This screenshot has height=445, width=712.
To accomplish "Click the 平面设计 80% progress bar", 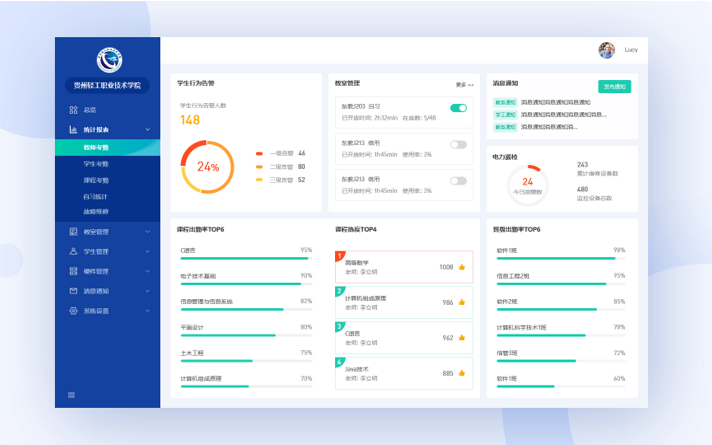I will [246, 335].
